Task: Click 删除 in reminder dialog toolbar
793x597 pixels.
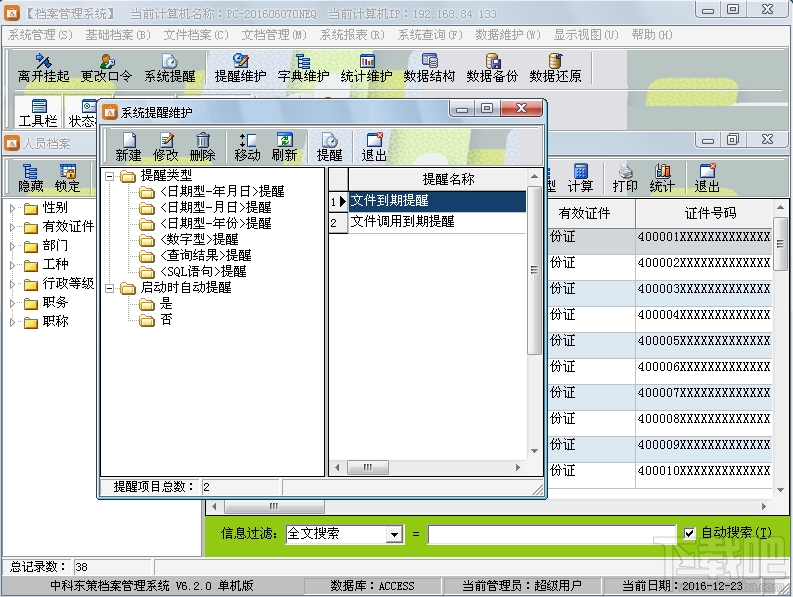Action: coord(202,147)
